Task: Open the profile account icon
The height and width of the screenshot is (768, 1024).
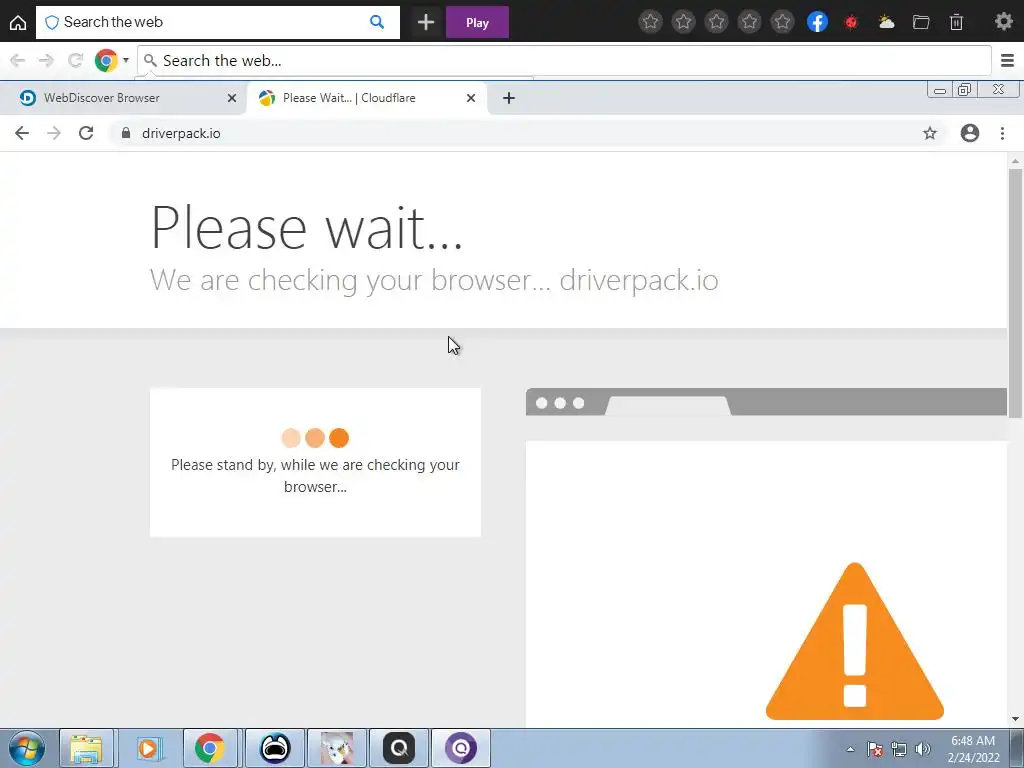Action: pyautogui.click(x=970, y=133)
